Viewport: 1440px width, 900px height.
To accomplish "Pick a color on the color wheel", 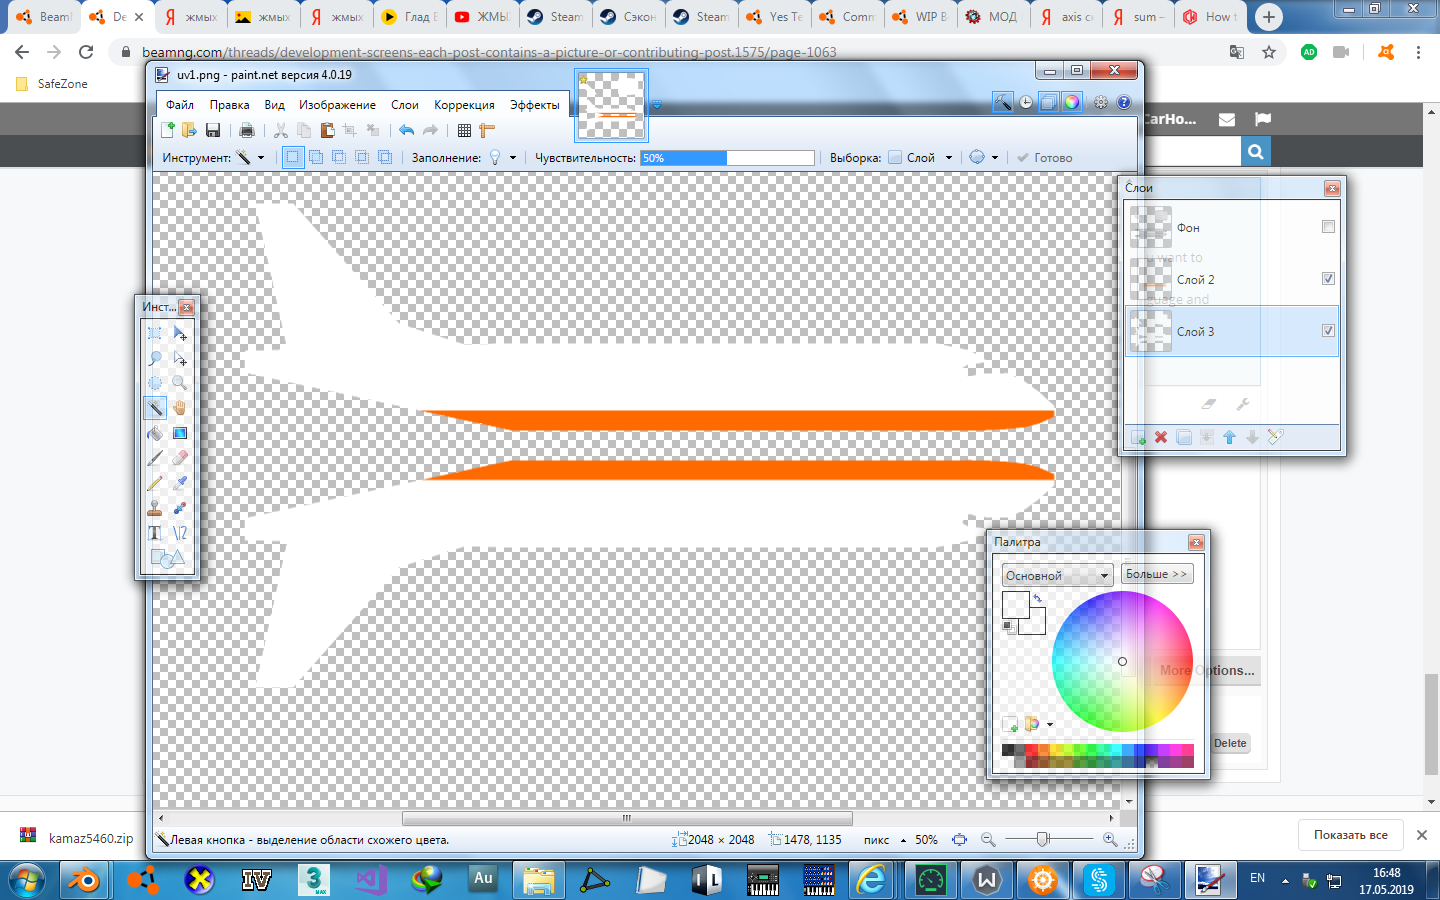I will [x=1122, y=661].
